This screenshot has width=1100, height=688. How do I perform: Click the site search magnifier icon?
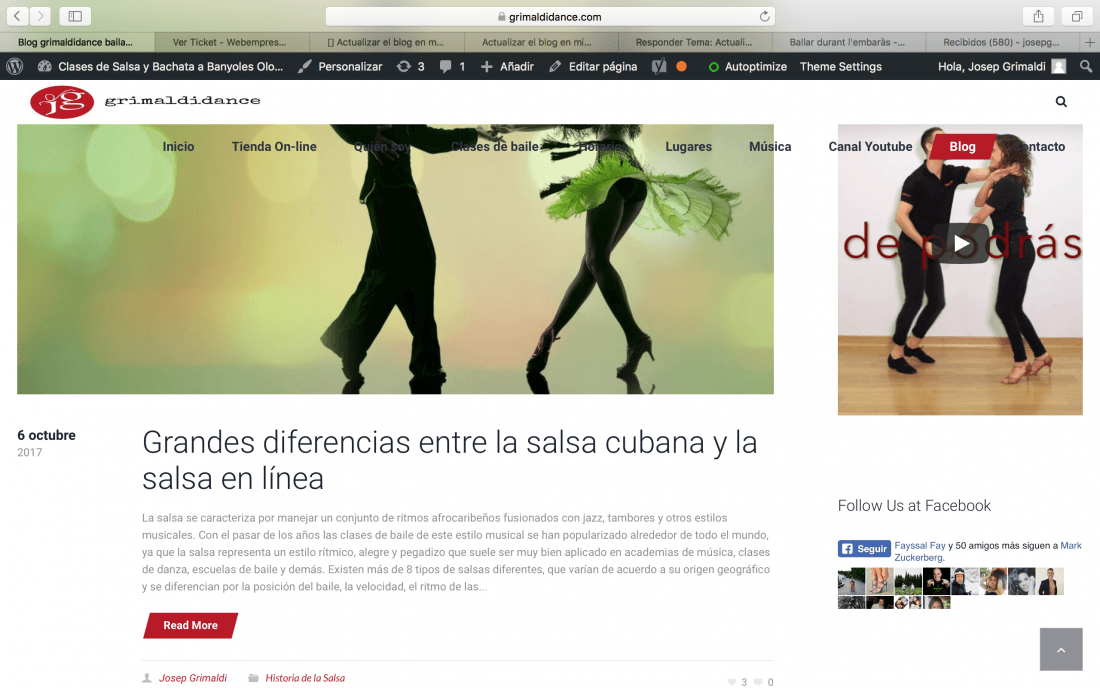click(1061, 102)
